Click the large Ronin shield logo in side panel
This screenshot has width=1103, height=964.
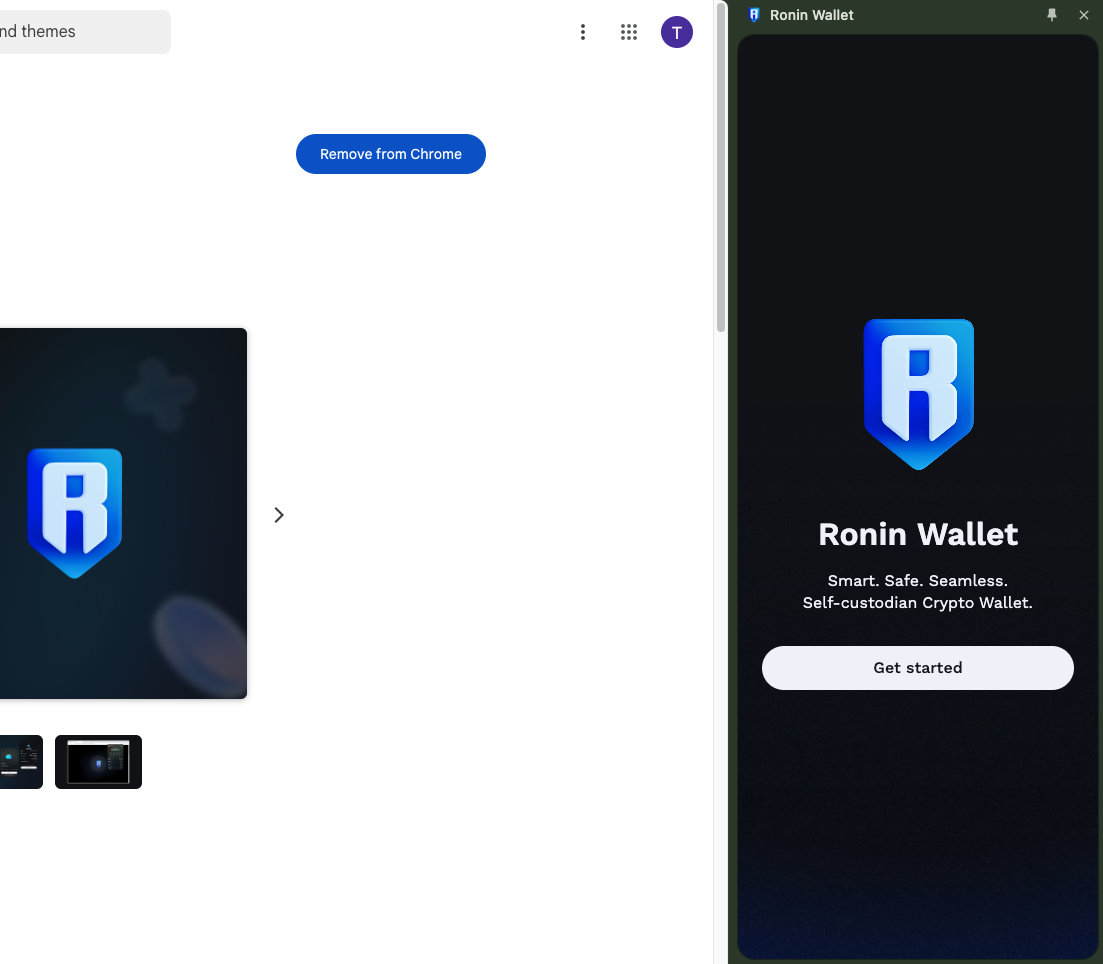pos(918,394)
